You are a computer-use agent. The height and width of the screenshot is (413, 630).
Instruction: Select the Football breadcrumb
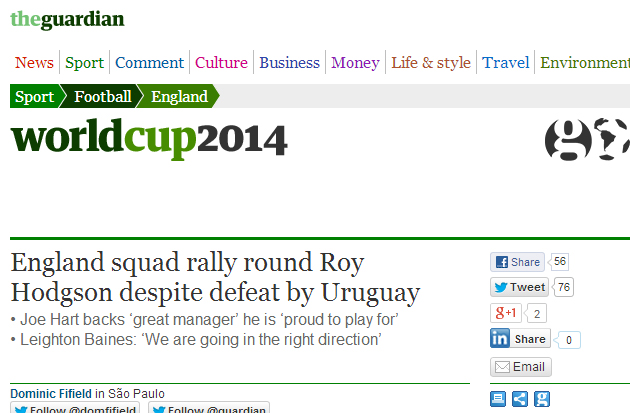click(103, 97)
